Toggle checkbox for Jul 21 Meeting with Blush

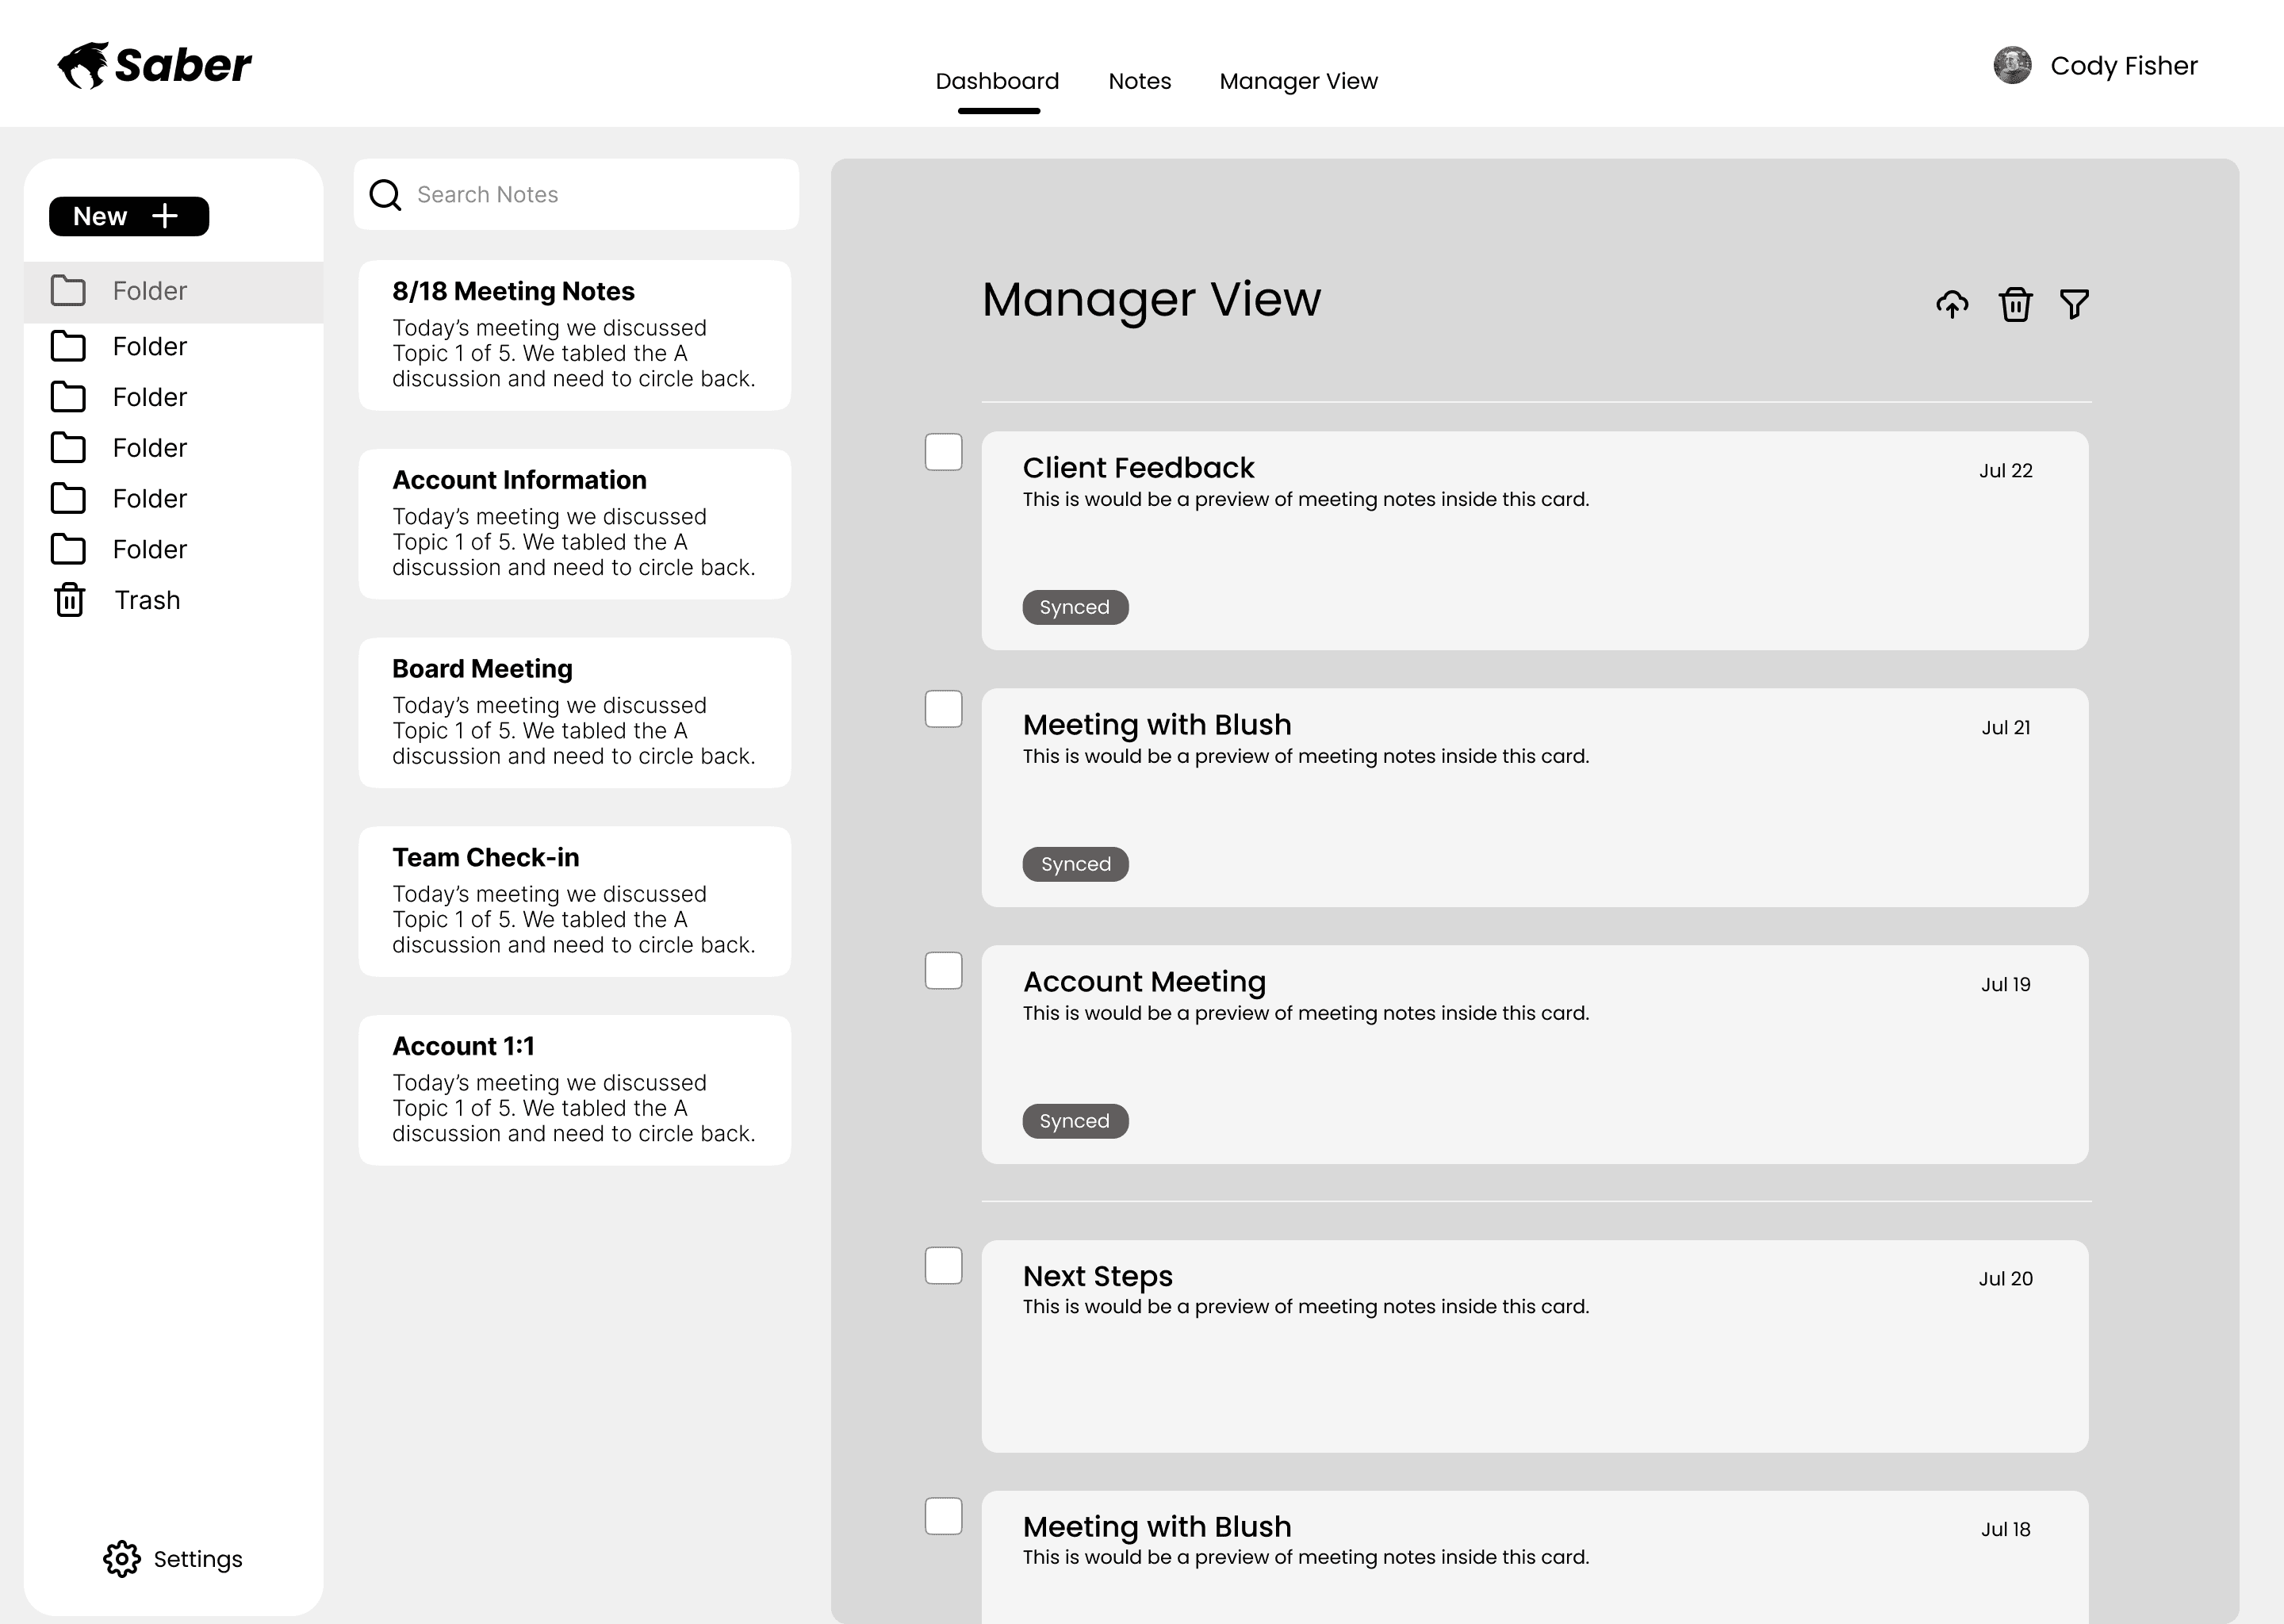(x=942, y=709)
